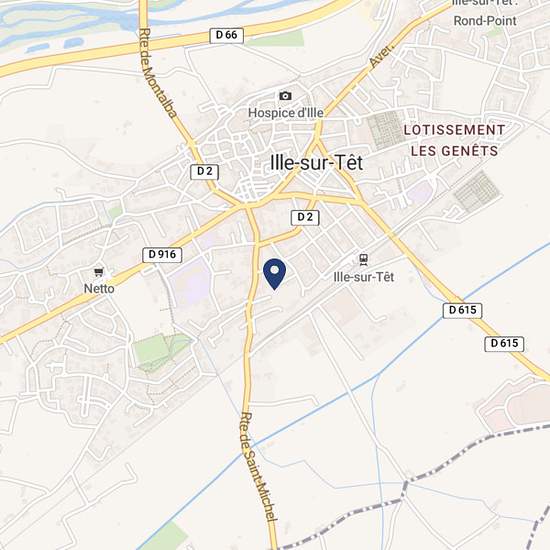Select the lower D 615 road shield

point(504,344)
